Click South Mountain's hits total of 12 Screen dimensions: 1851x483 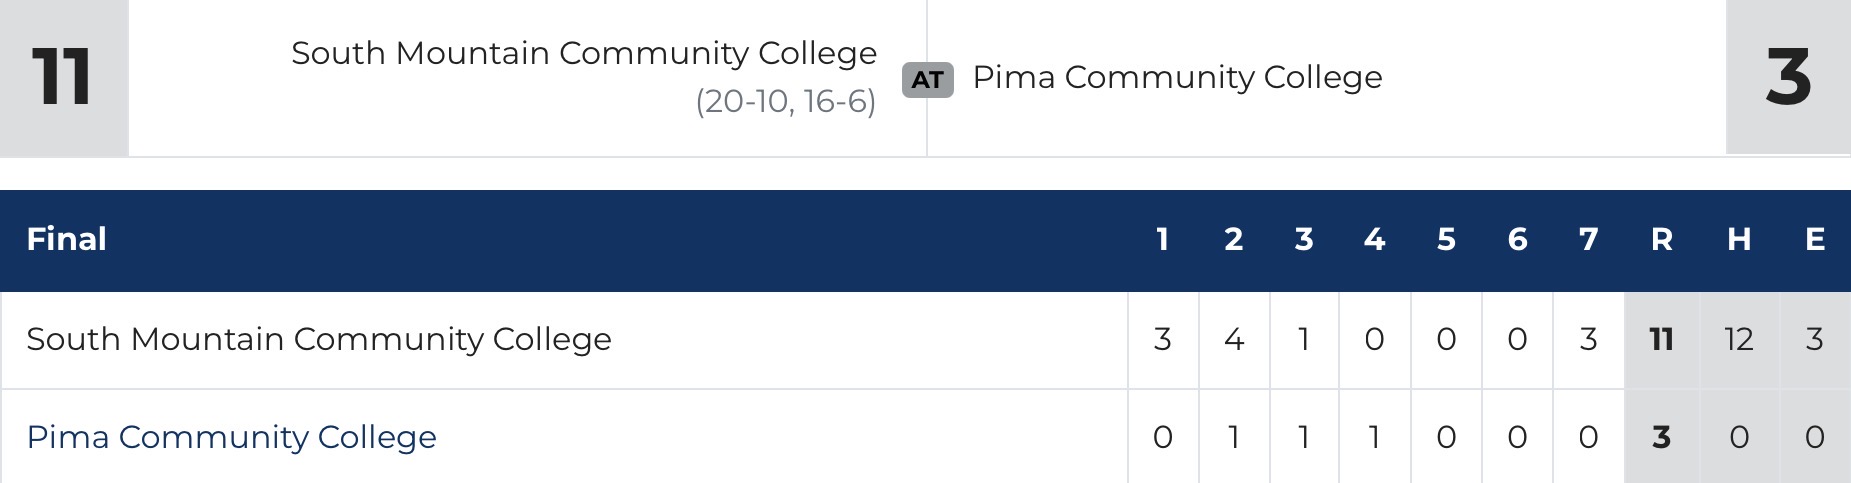click(1739, 339)
